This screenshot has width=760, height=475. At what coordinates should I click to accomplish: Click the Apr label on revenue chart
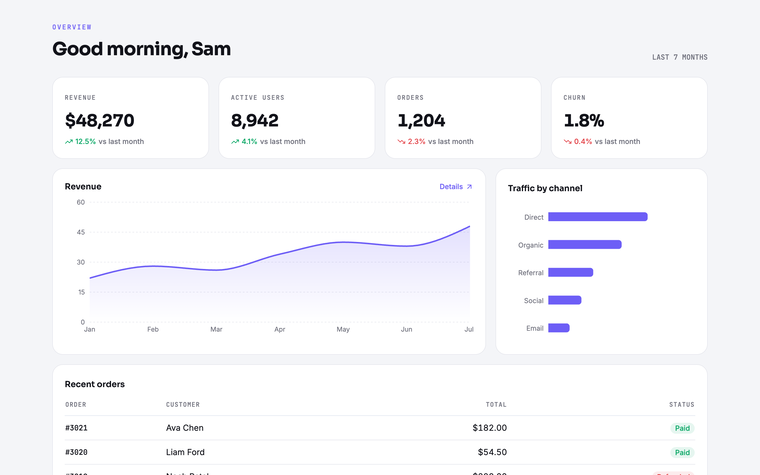pos(280,329)
